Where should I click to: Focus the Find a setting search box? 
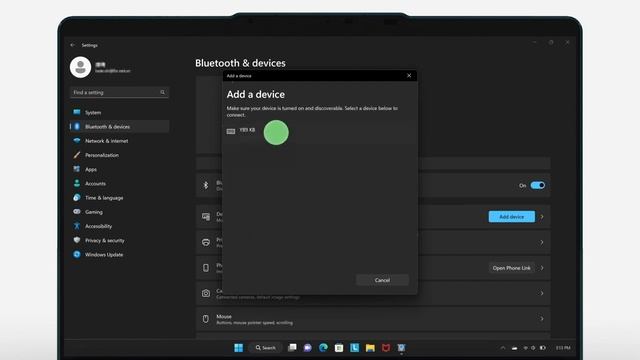119,93
